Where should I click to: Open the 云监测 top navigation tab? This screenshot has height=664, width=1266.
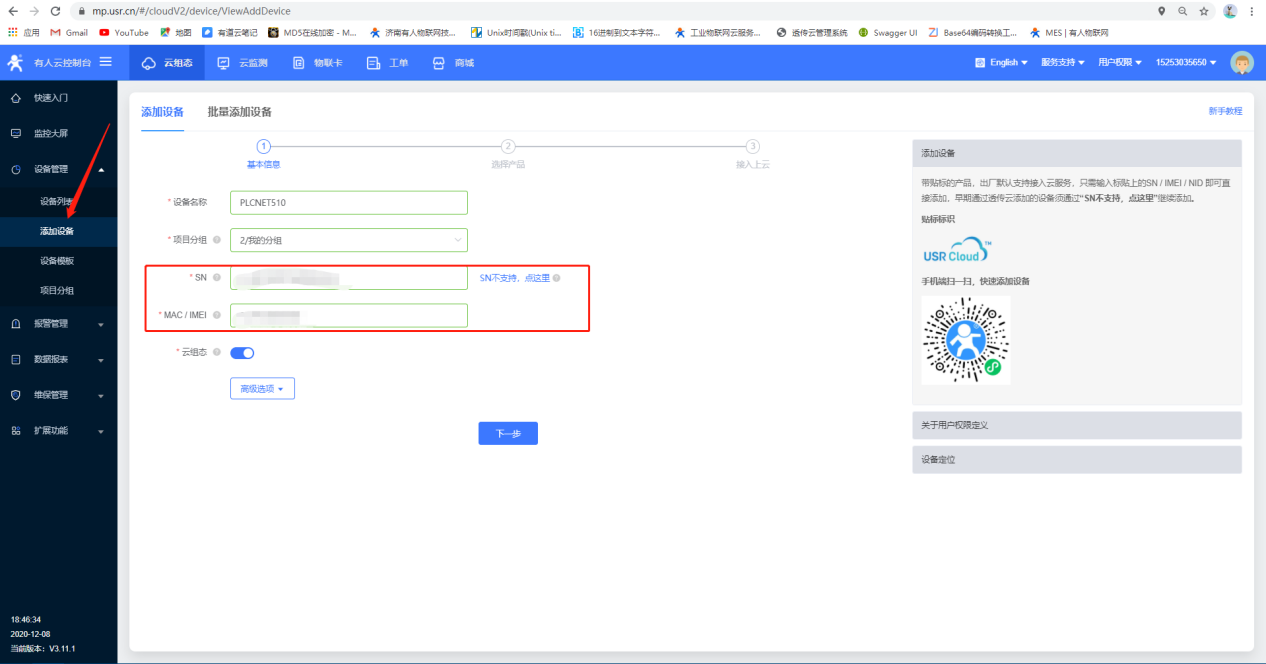pos(243,63)
